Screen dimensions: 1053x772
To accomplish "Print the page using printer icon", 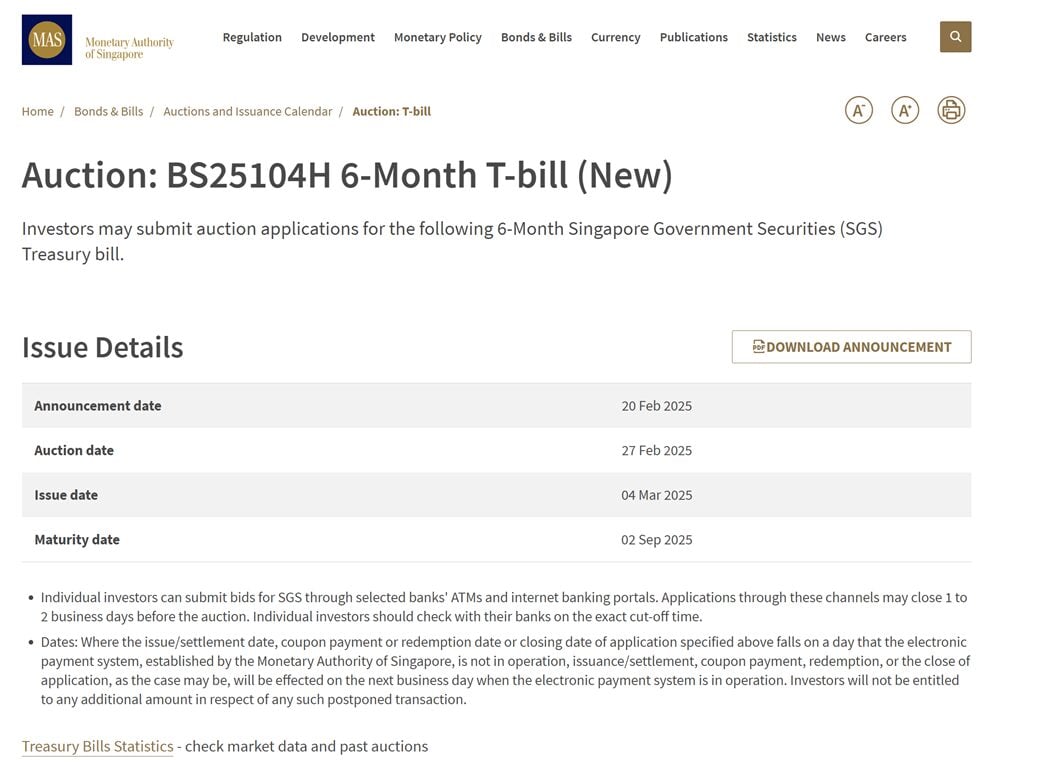I will point(951,110).
